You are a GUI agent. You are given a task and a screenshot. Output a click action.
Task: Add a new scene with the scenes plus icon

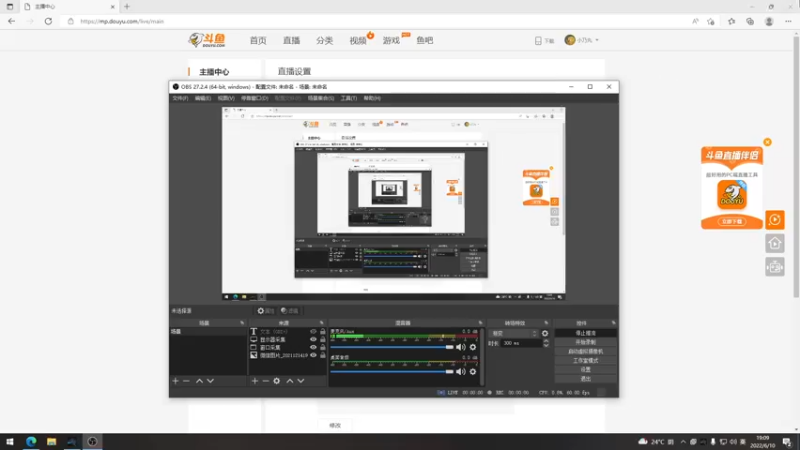(176, 381)
